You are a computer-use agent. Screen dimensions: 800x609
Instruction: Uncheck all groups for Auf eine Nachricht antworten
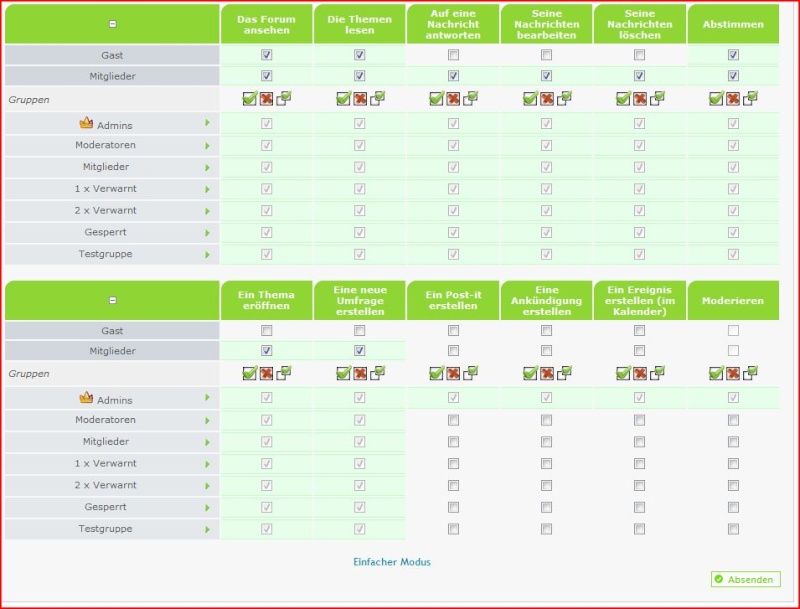(x=453, y=98)
